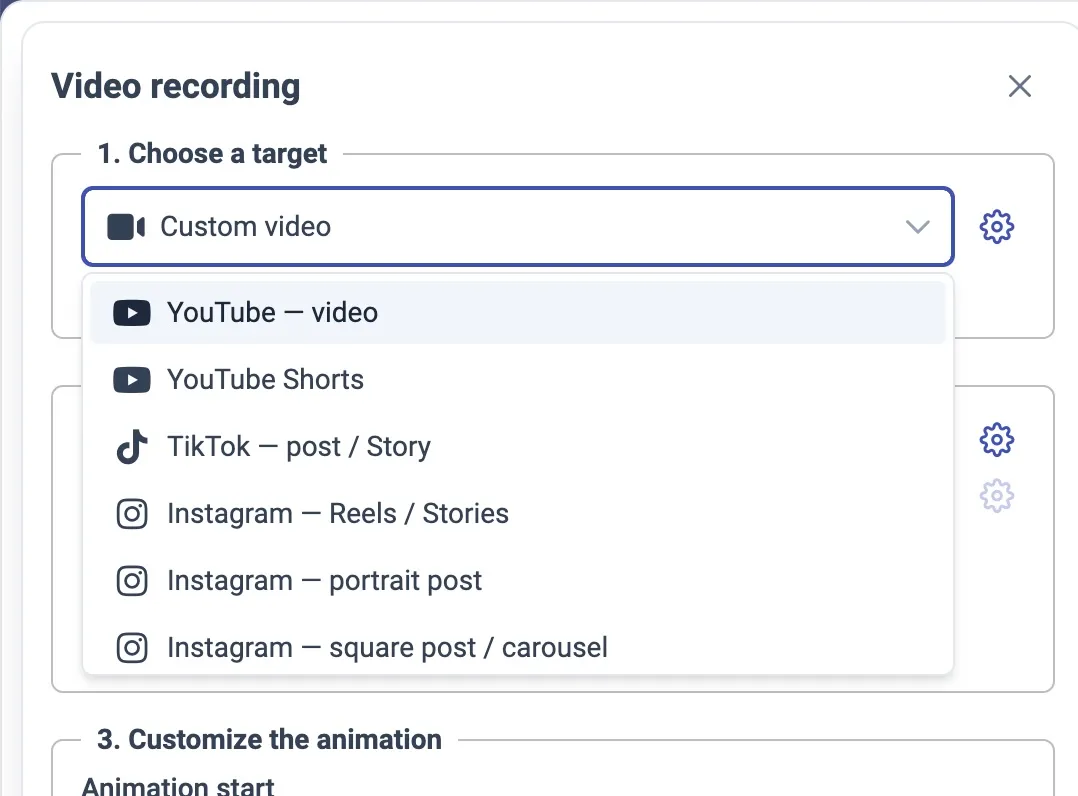This screenshot has width=1078, height=796.
Task: Choose Instagram — portrait post
Action: click(x=517, y=581)
